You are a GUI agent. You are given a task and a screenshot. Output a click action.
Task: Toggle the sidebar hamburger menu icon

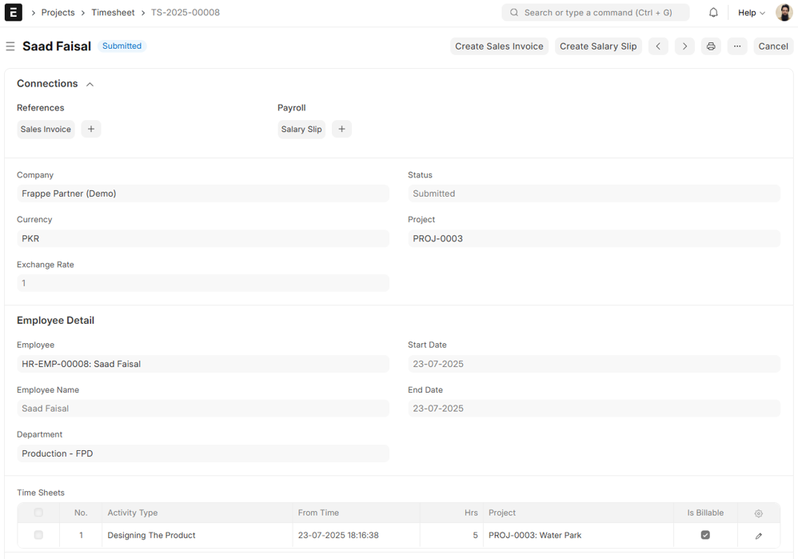[10, 47]
